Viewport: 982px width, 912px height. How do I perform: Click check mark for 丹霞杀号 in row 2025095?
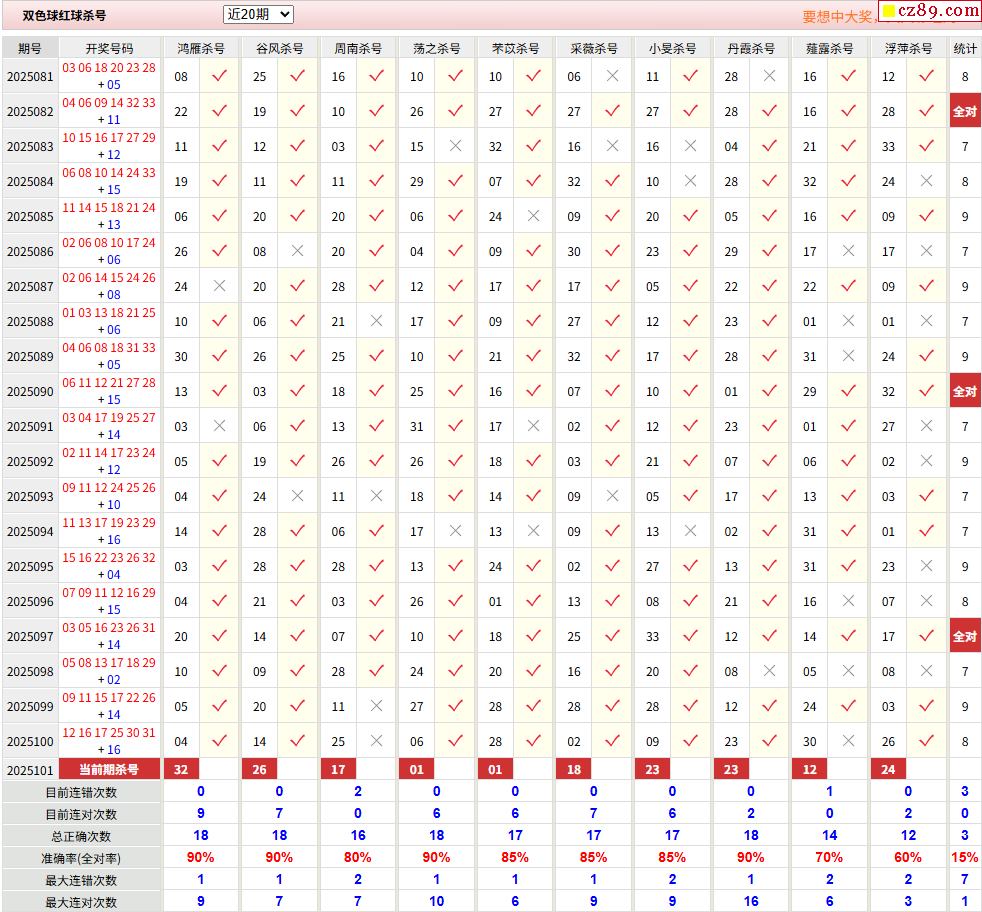(770, 566)
